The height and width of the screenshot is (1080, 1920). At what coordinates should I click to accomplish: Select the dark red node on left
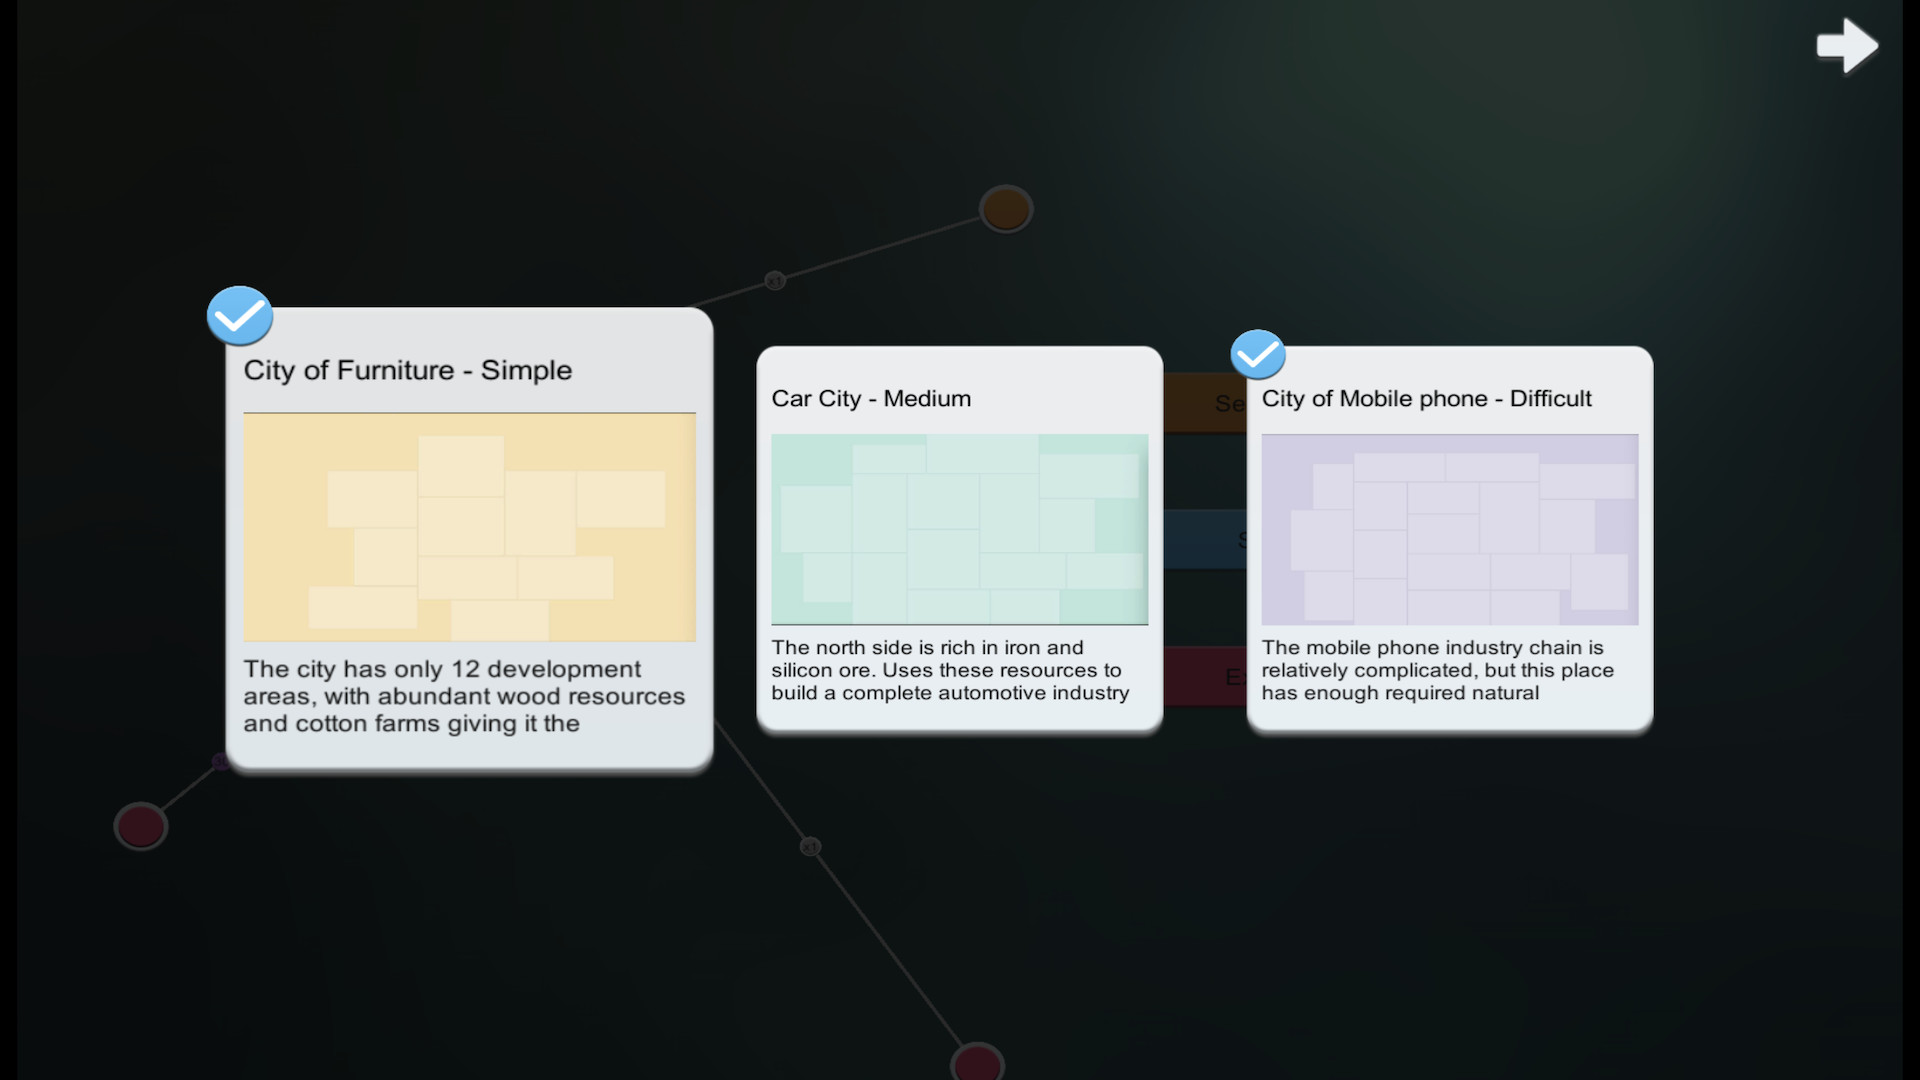141,827
